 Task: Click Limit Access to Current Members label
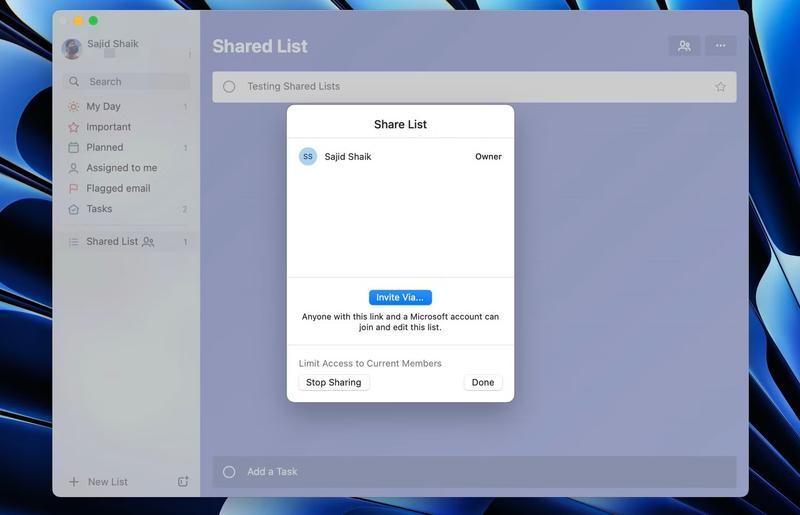point(370,363)
